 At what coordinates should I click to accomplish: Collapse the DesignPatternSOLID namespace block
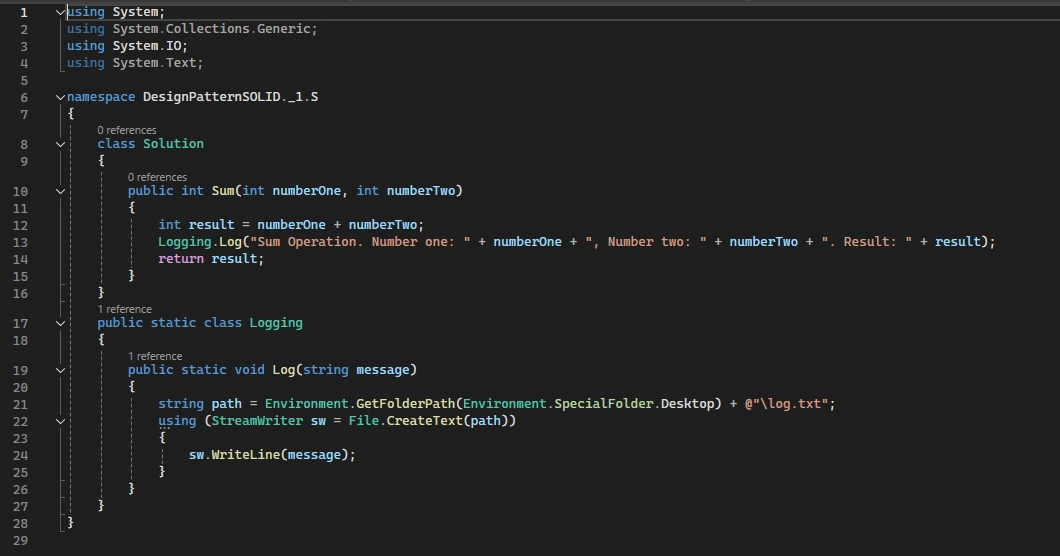click(x=60, y=97)
